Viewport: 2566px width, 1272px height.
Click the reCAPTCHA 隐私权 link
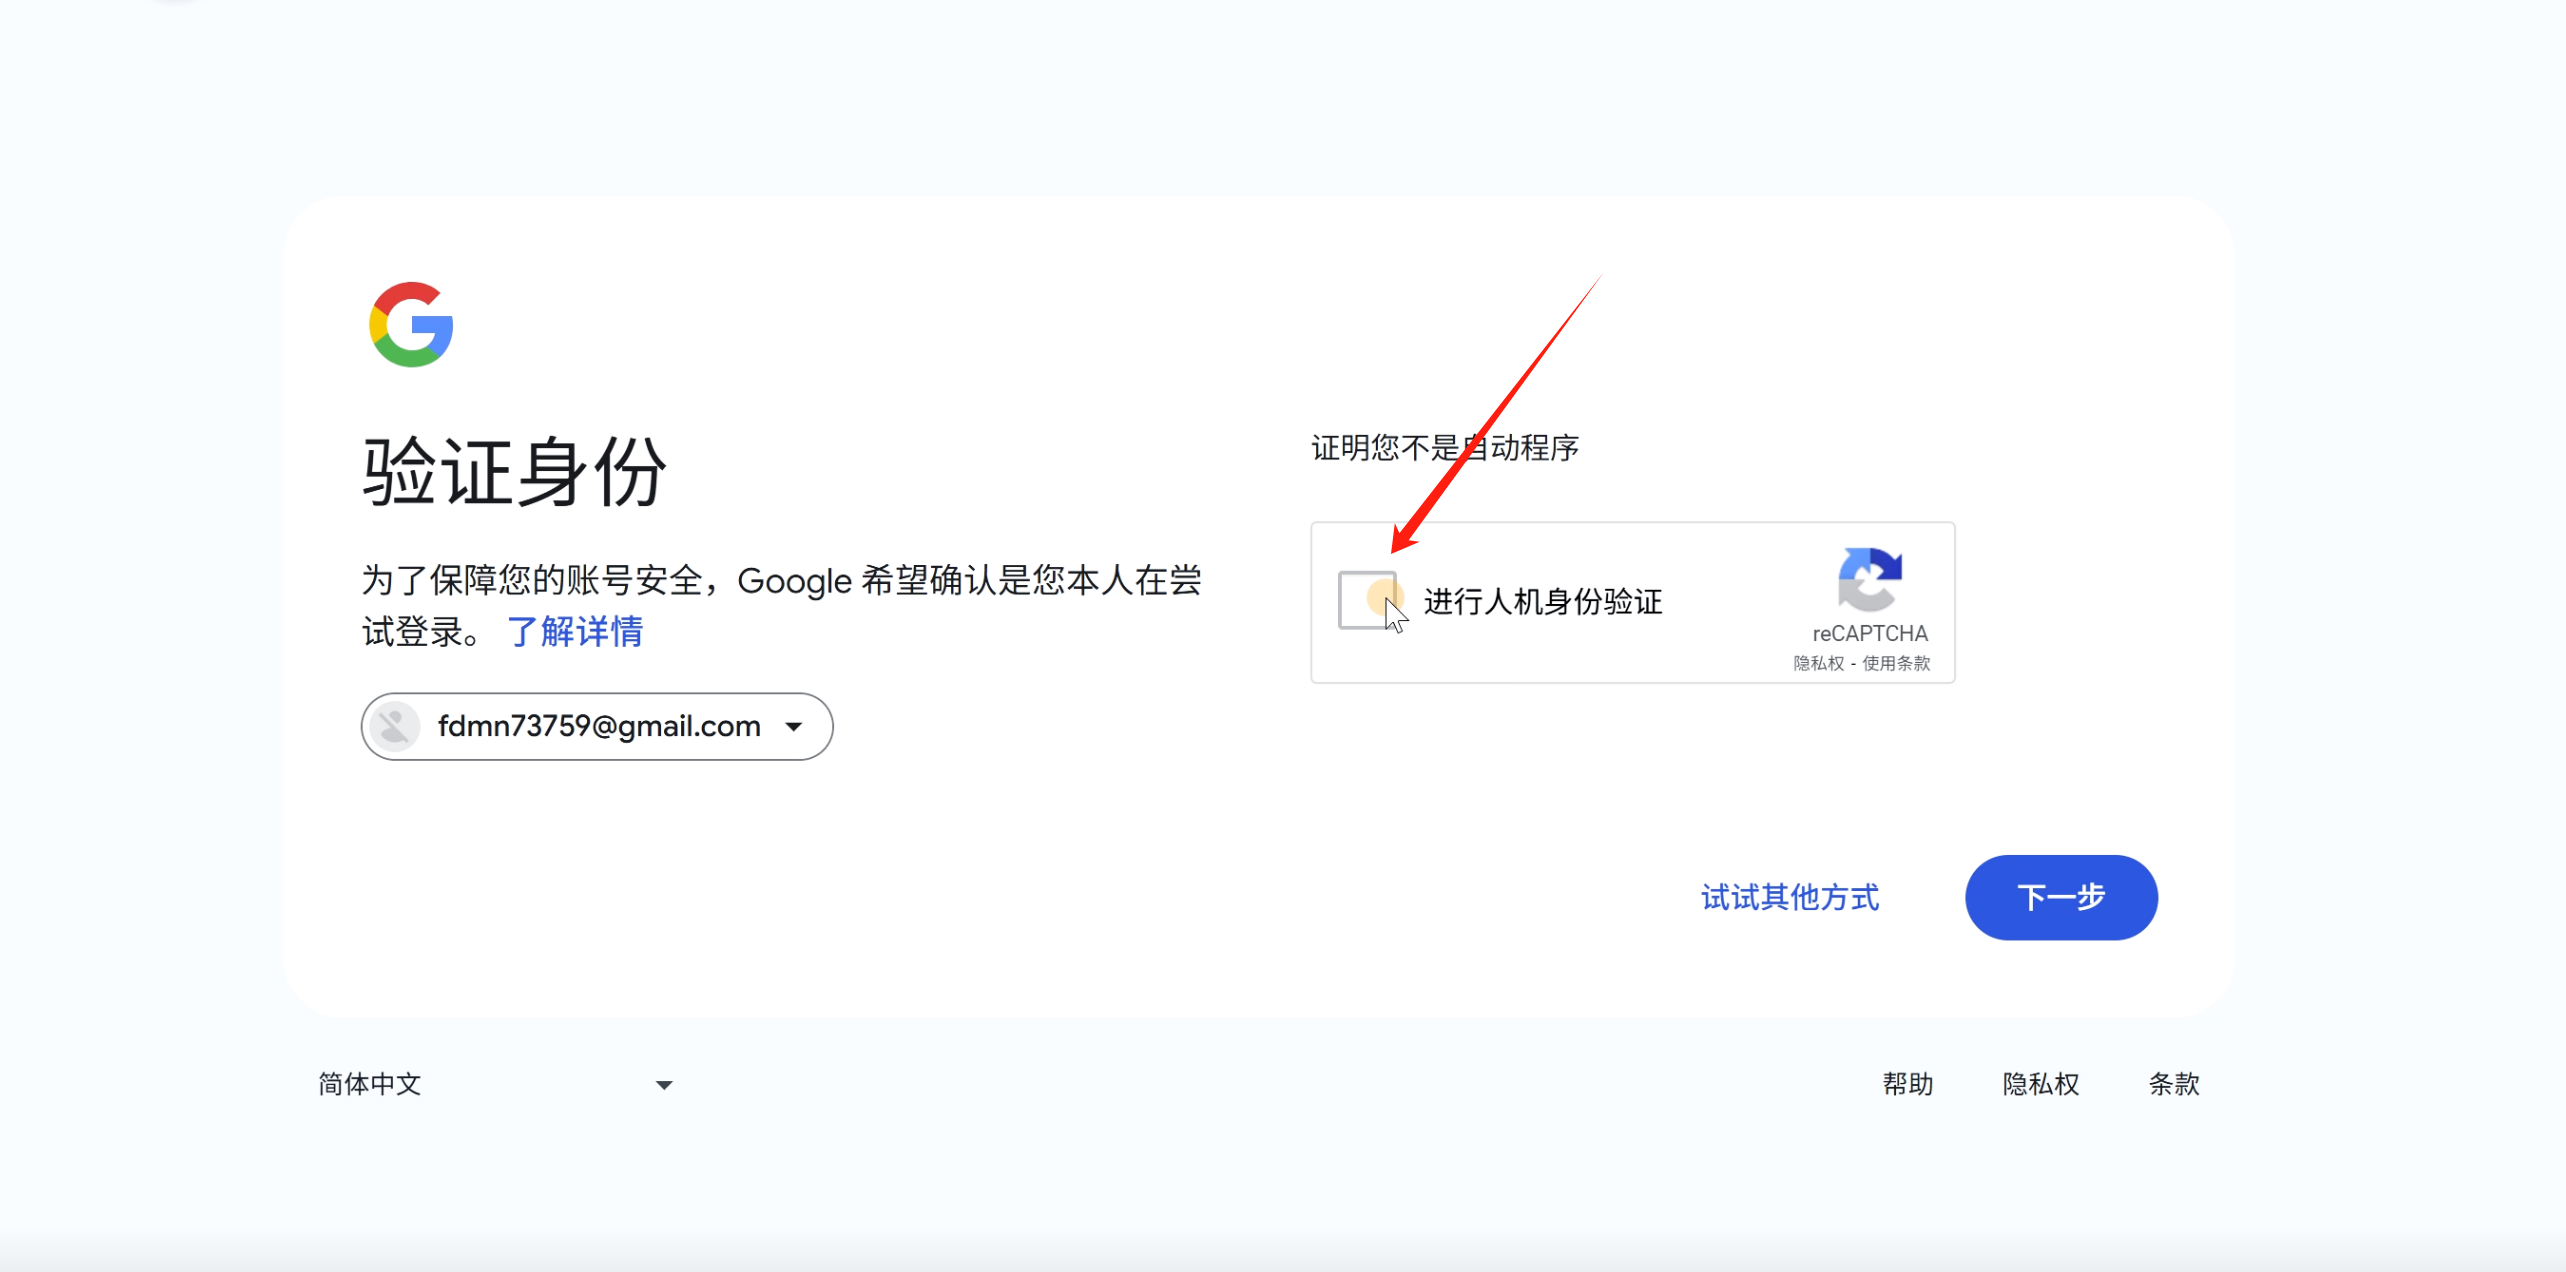click(x=1818, y=663)
